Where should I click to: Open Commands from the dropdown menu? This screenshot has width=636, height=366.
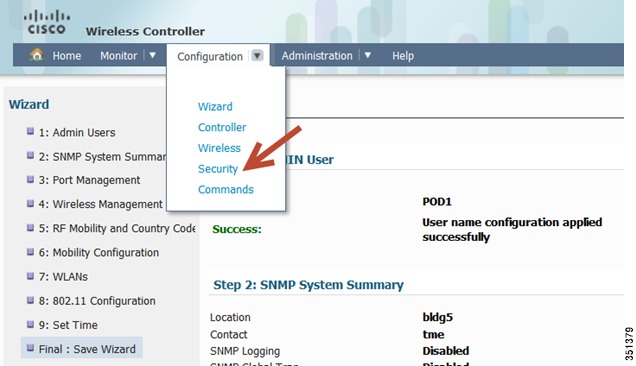(226, 189)
